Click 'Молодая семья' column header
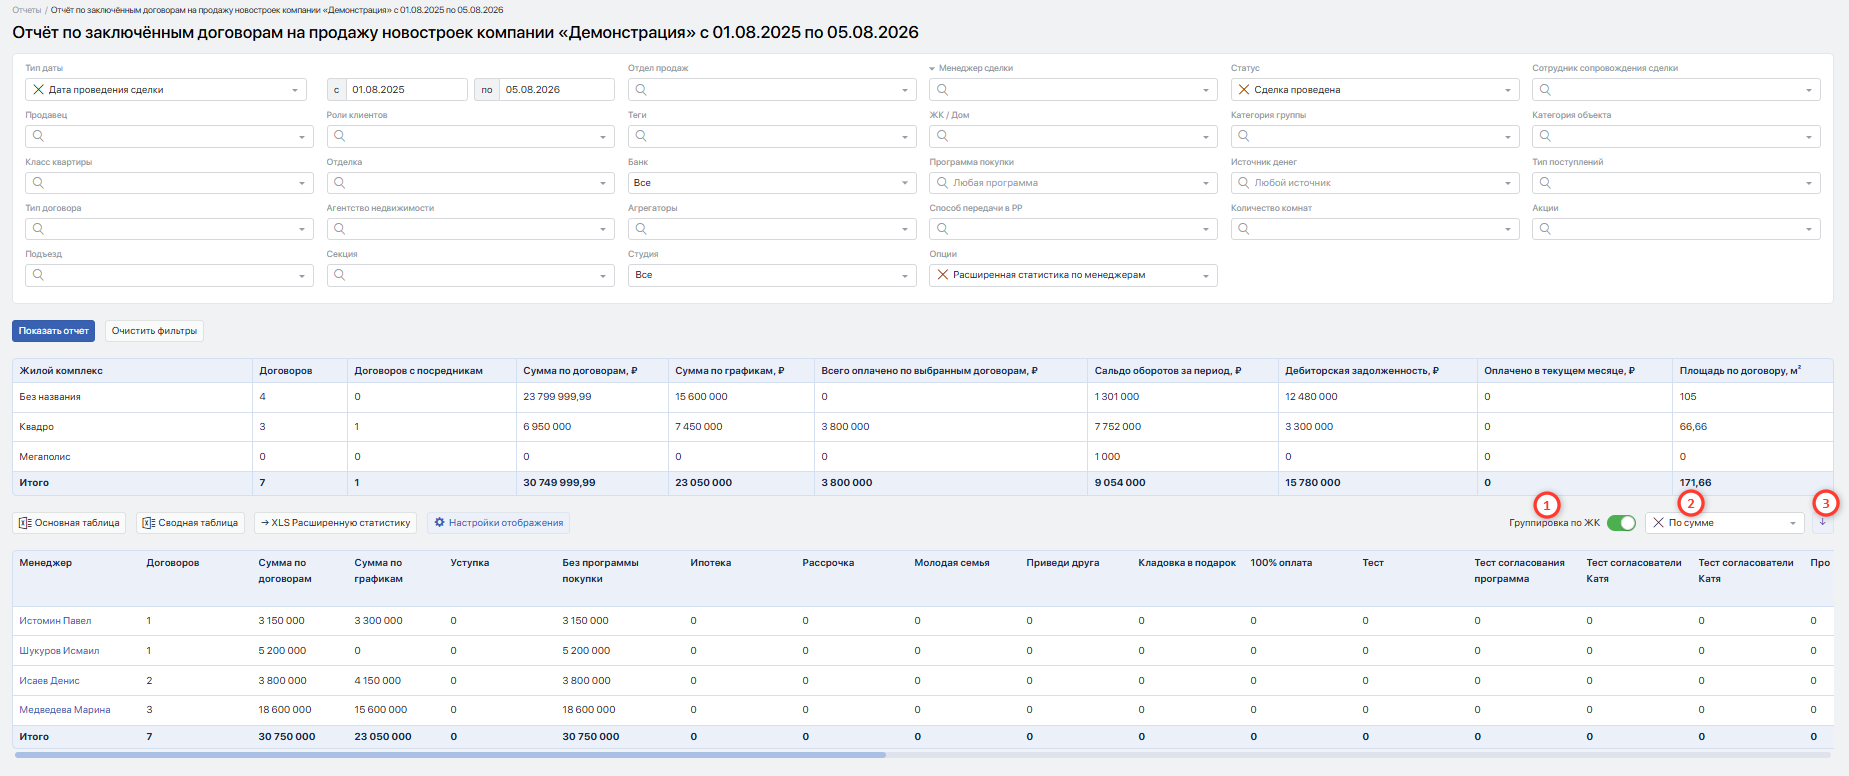Viewport: 1849px width, 776px height. (x=952, y=563)
